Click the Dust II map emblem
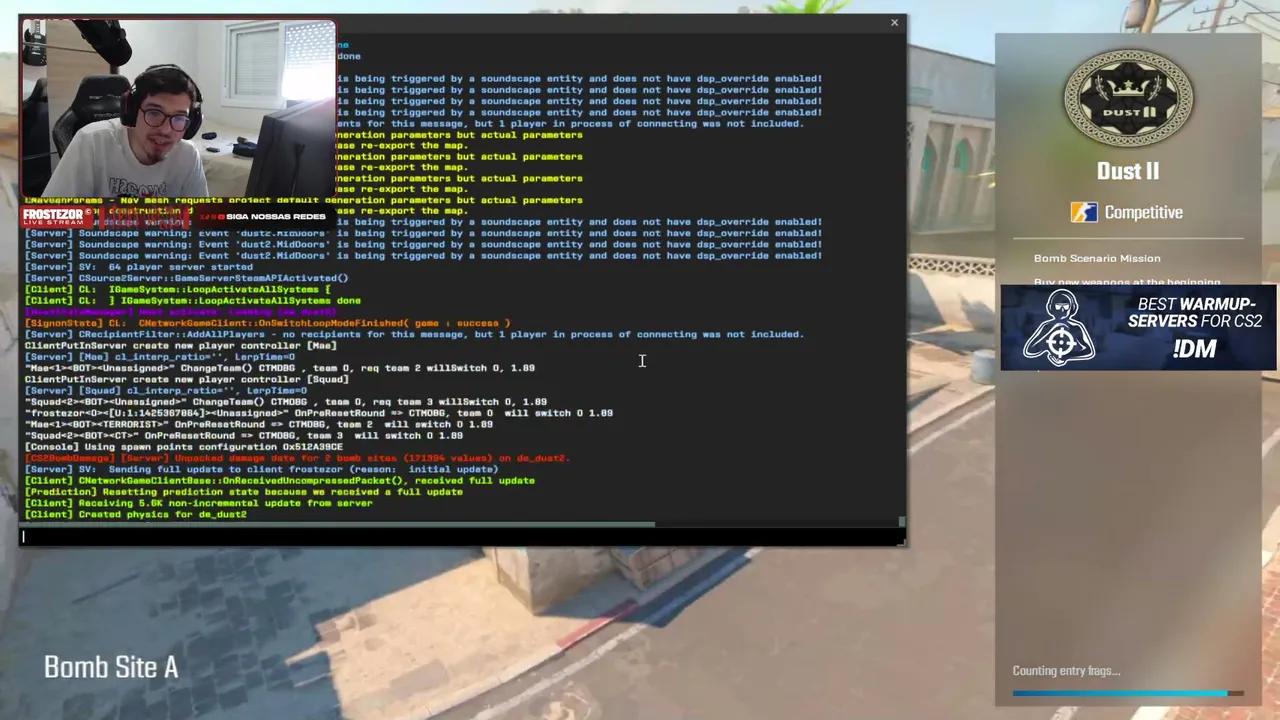This screenshot has width=1280, height=720. [x=1128, y=98]
